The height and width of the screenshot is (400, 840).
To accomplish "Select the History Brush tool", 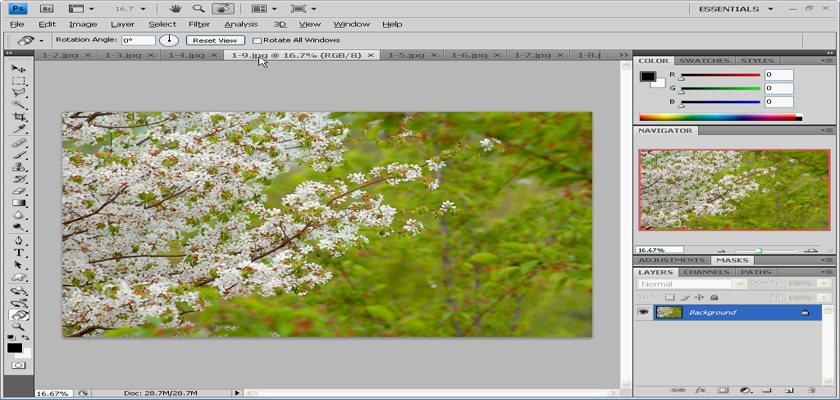I will [19, 179].
